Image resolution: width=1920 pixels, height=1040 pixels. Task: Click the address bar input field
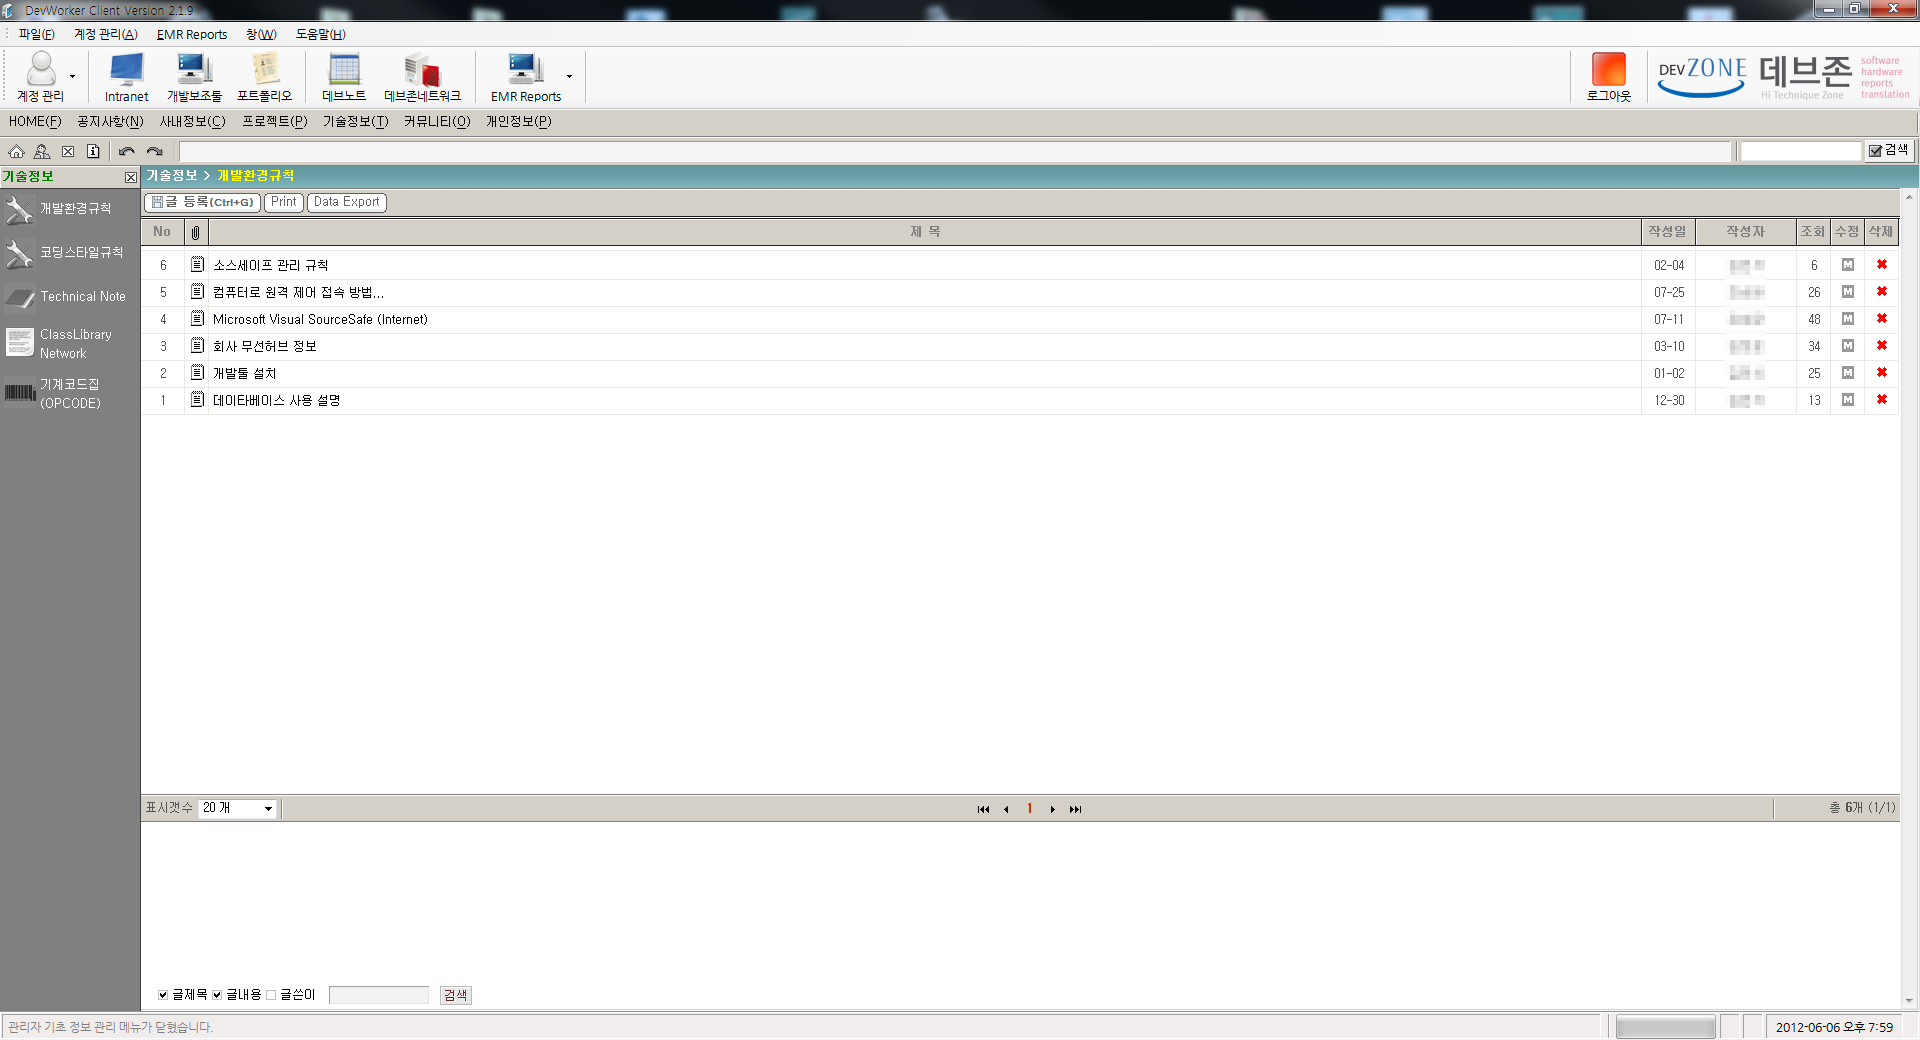coord(955,151)
